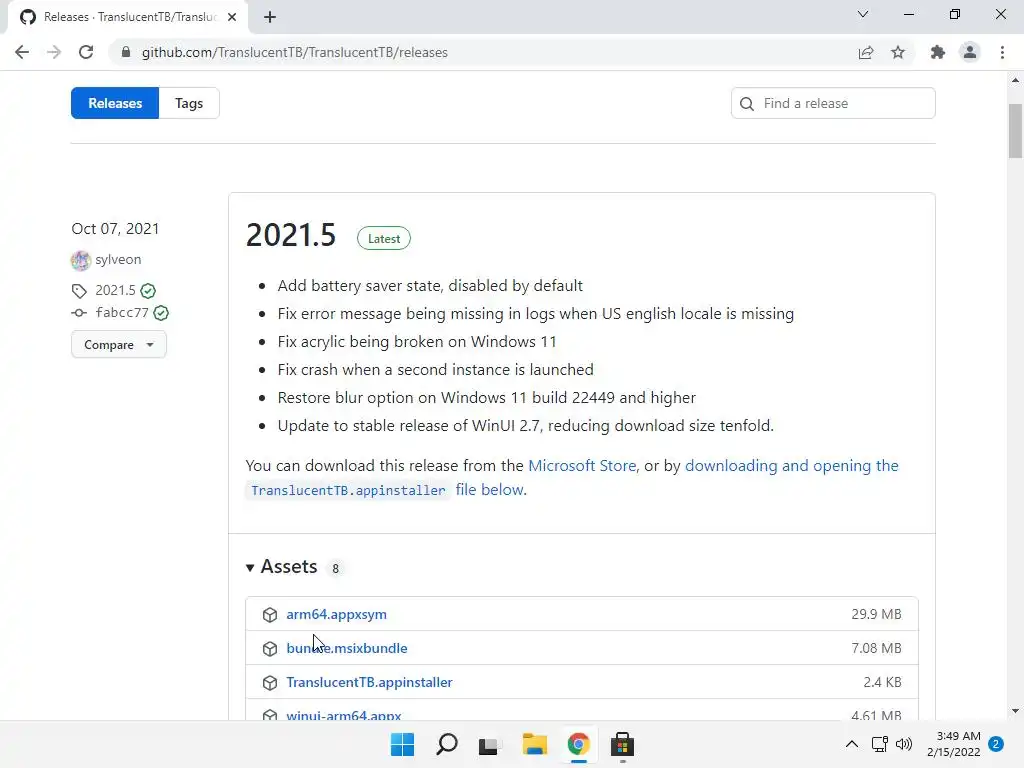Click the page vertical scrollbar thumb
Viewport: 1024px width, 768px height.
(x=1015, y=131)
